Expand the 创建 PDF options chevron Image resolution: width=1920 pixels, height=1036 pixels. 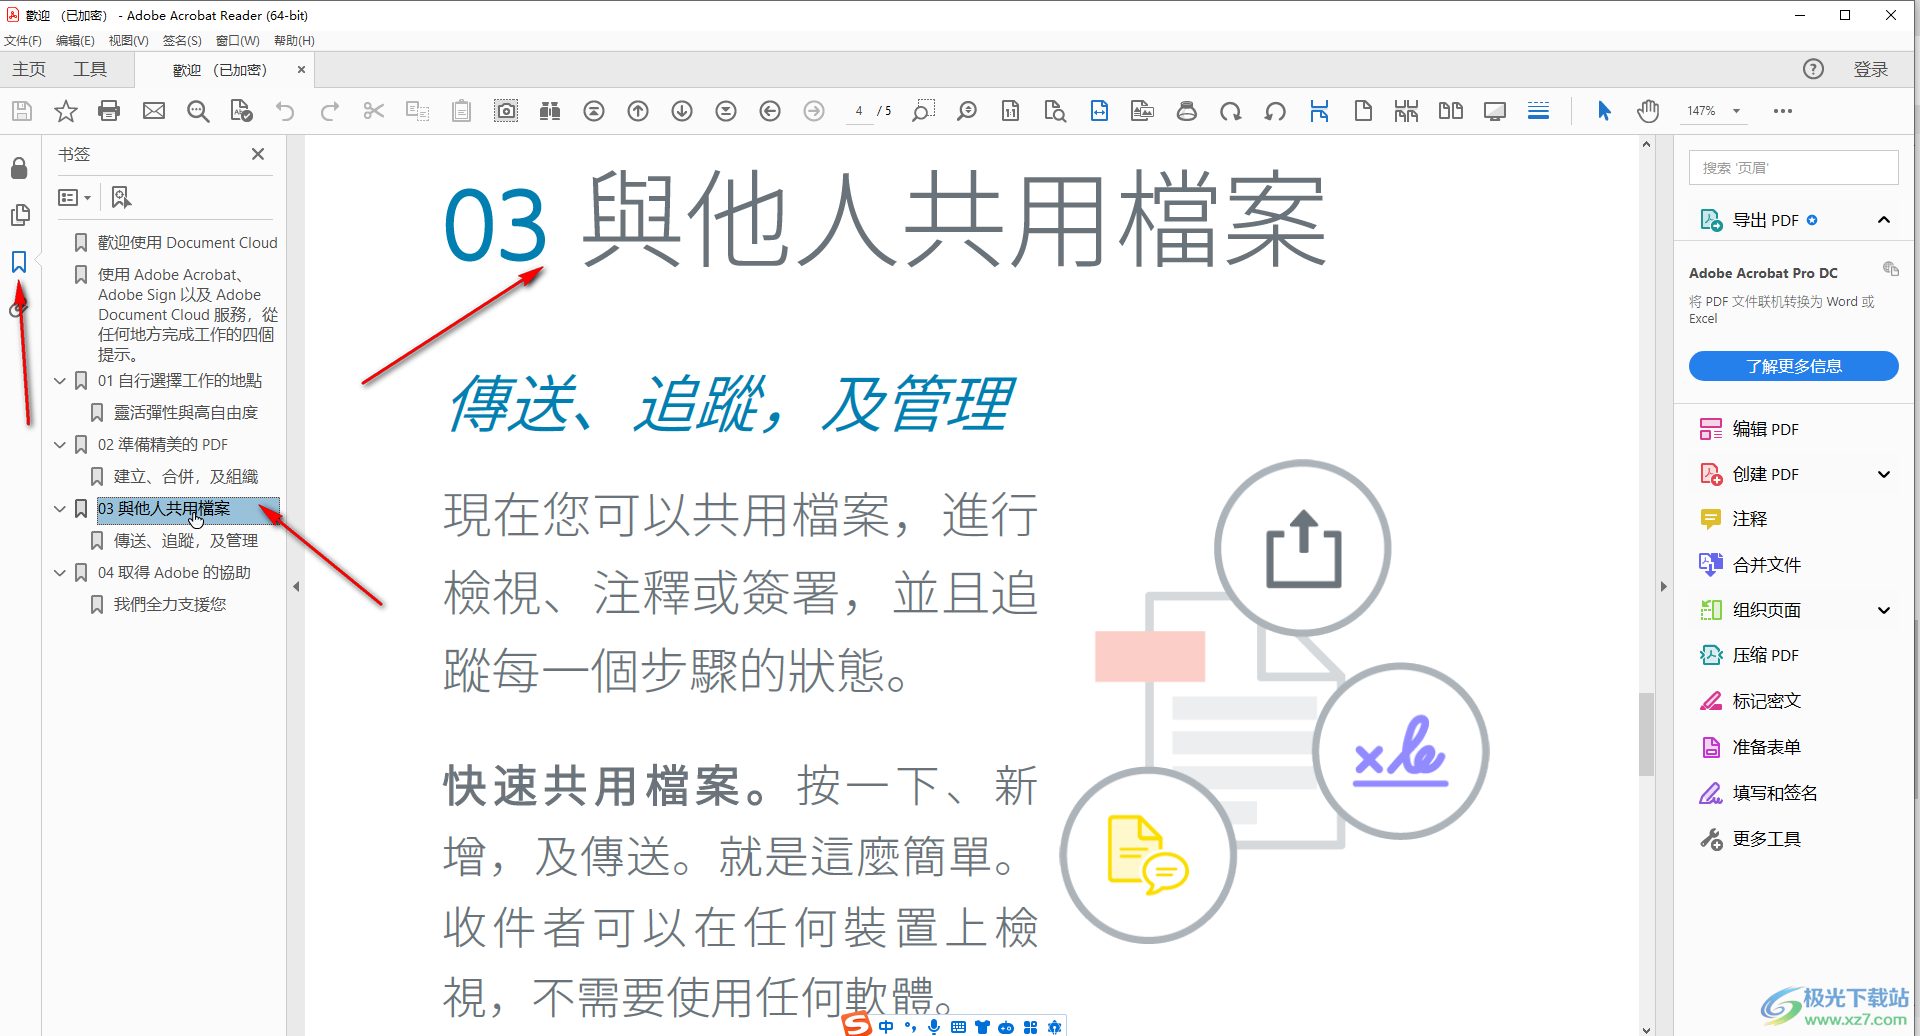pos(1884,474)
